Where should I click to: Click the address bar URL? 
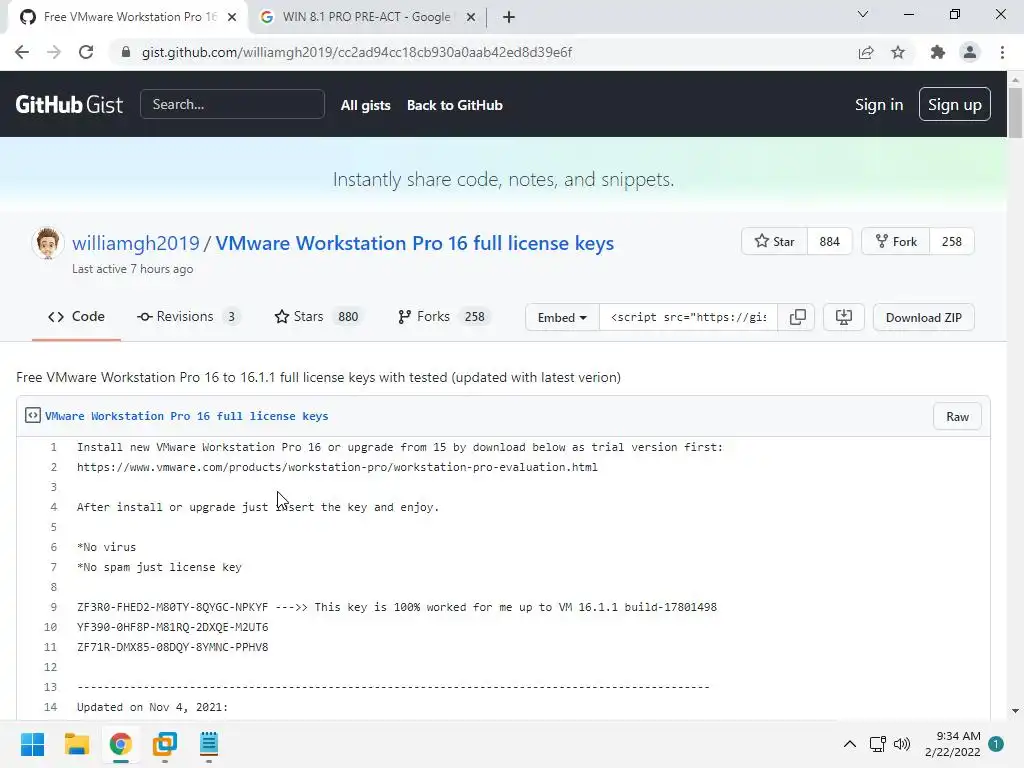(357, 52)
